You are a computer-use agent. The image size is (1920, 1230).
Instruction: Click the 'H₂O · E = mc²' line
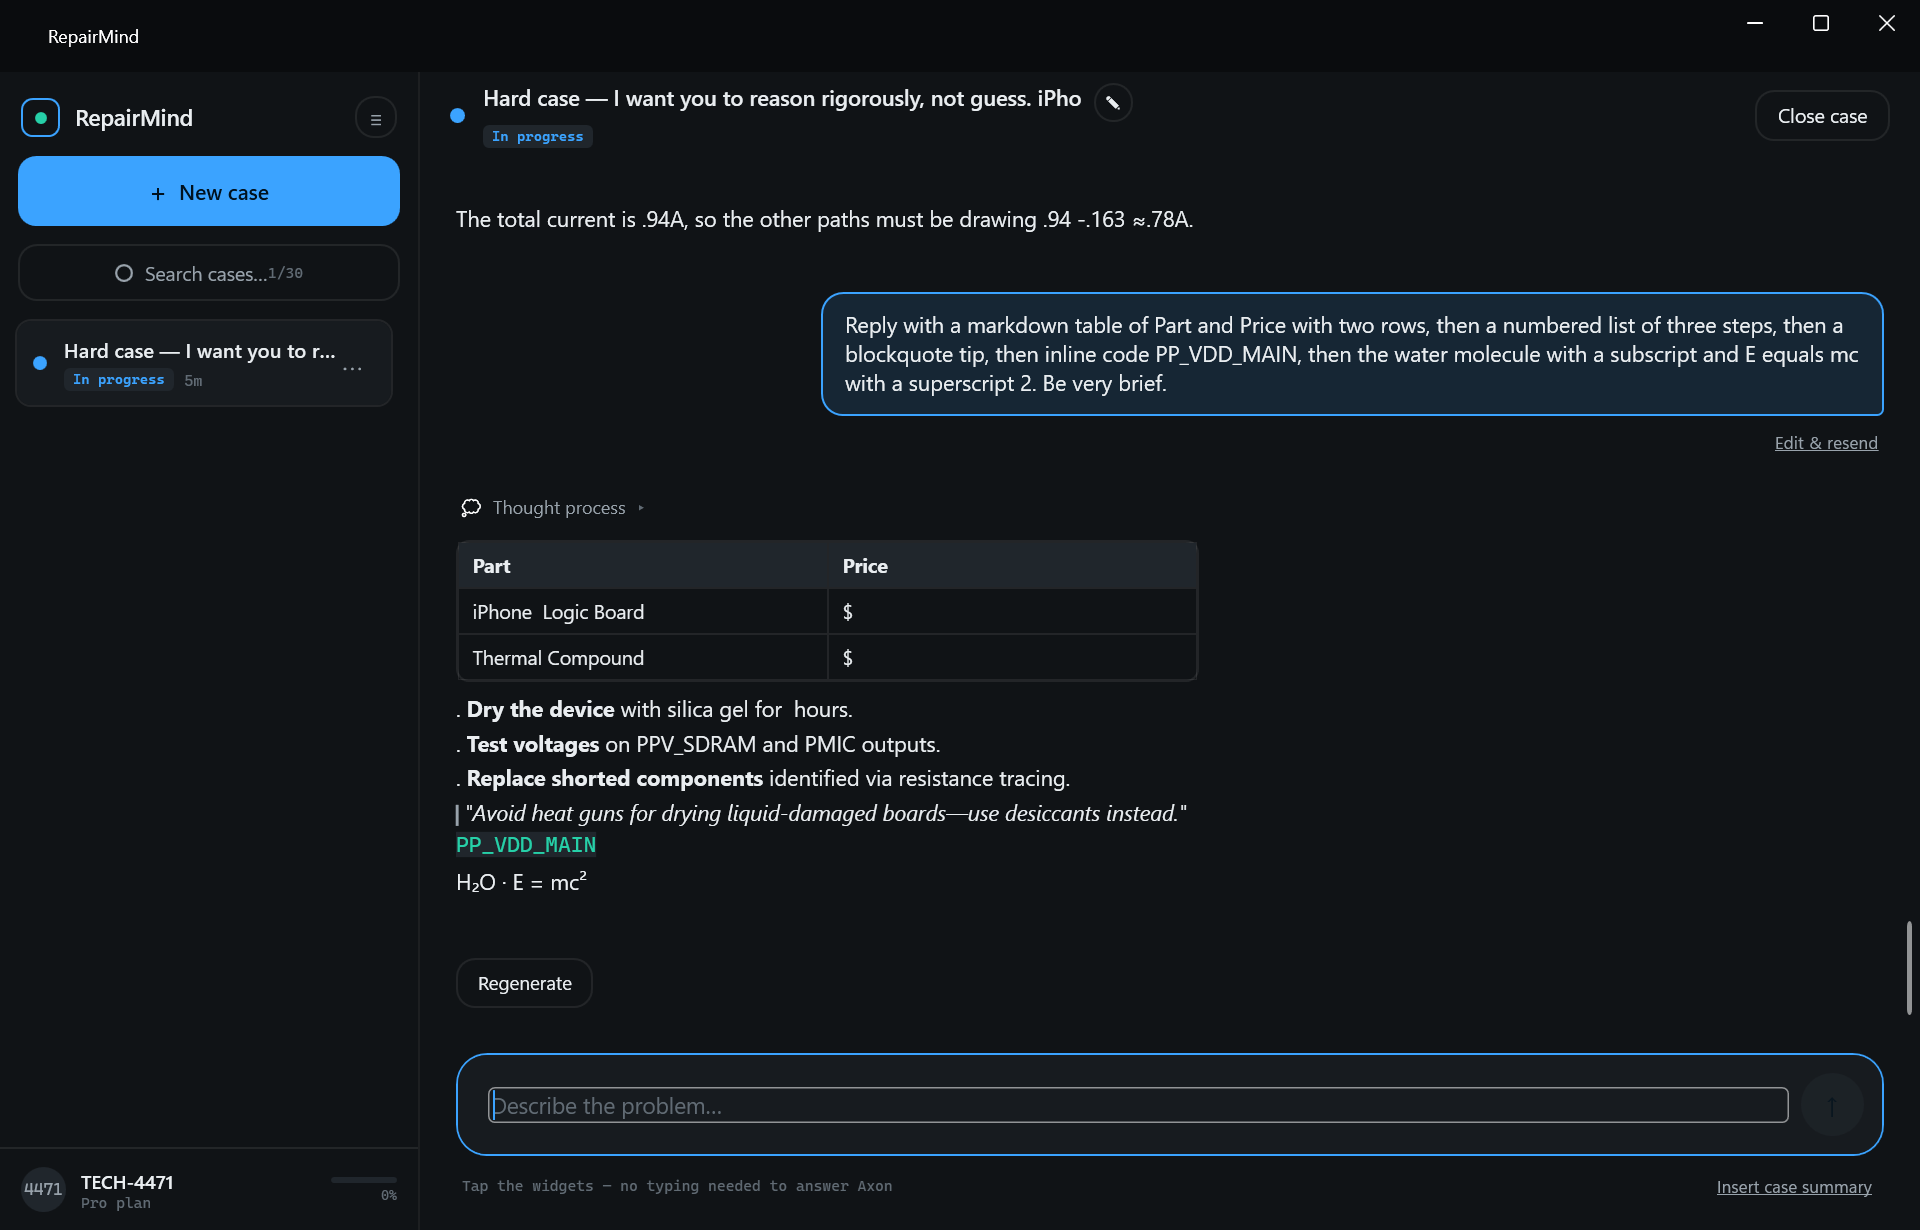coord(521,882)
